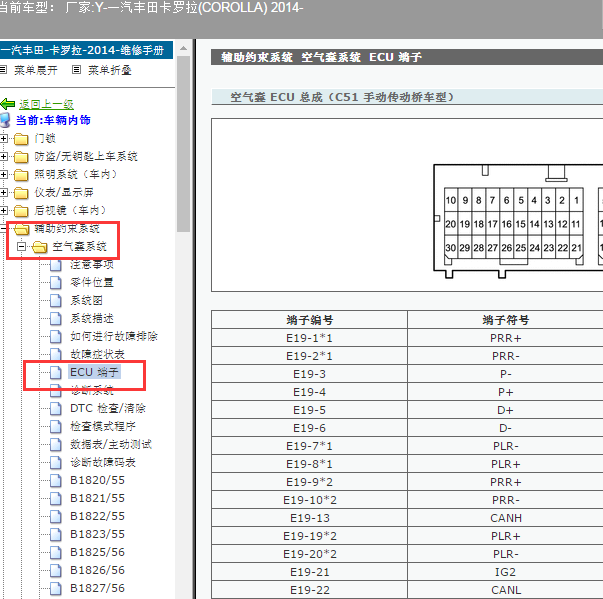Click the 端子符号 column header
This screenshot has height=599, width=603.
pos(505,319)
